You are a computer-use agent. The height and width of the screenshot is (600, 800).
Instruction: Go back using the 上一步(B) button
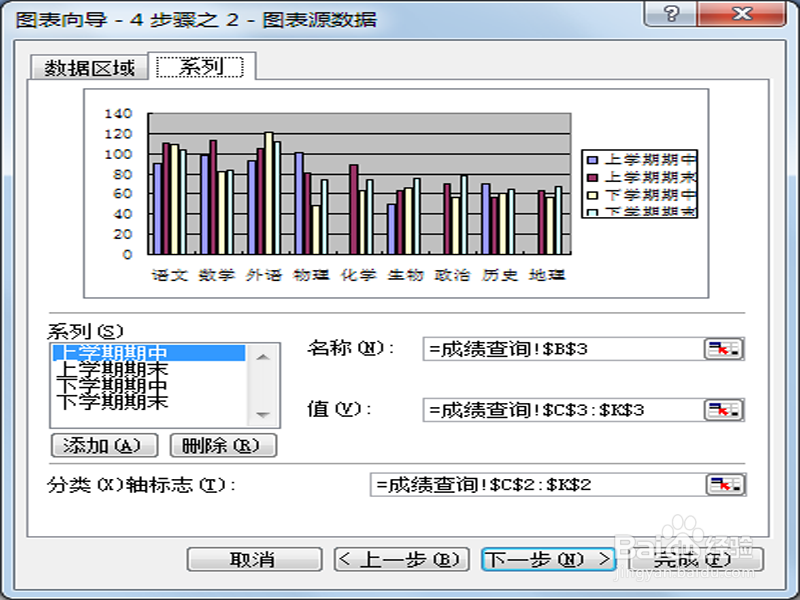pyautogui.click(x=400, y=559)
